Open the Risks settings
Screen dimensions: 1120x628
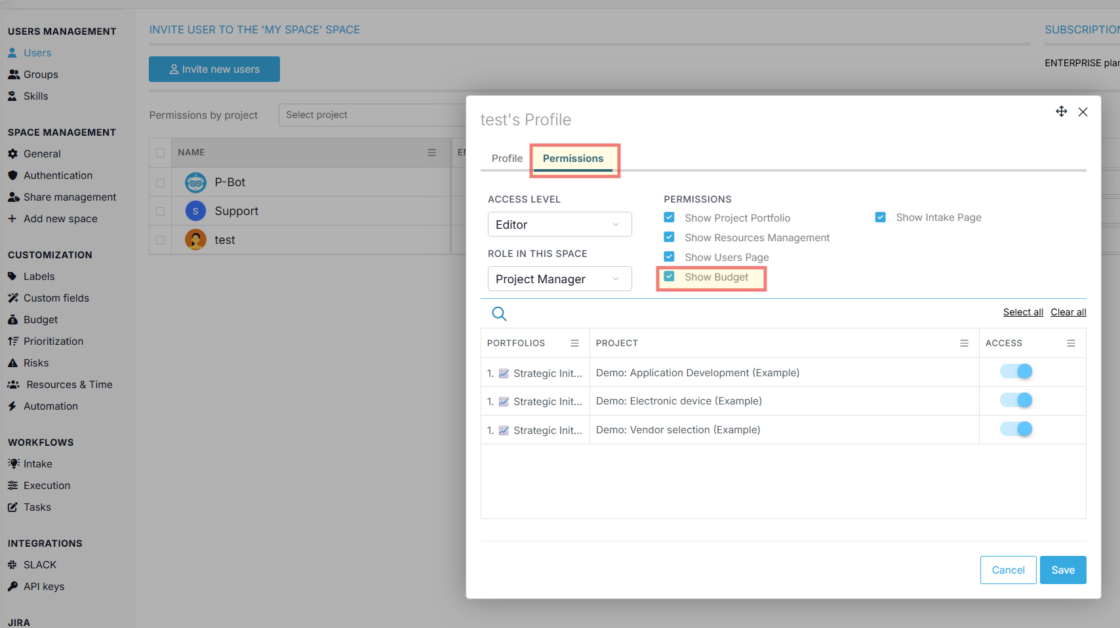[x=37, y=362]
